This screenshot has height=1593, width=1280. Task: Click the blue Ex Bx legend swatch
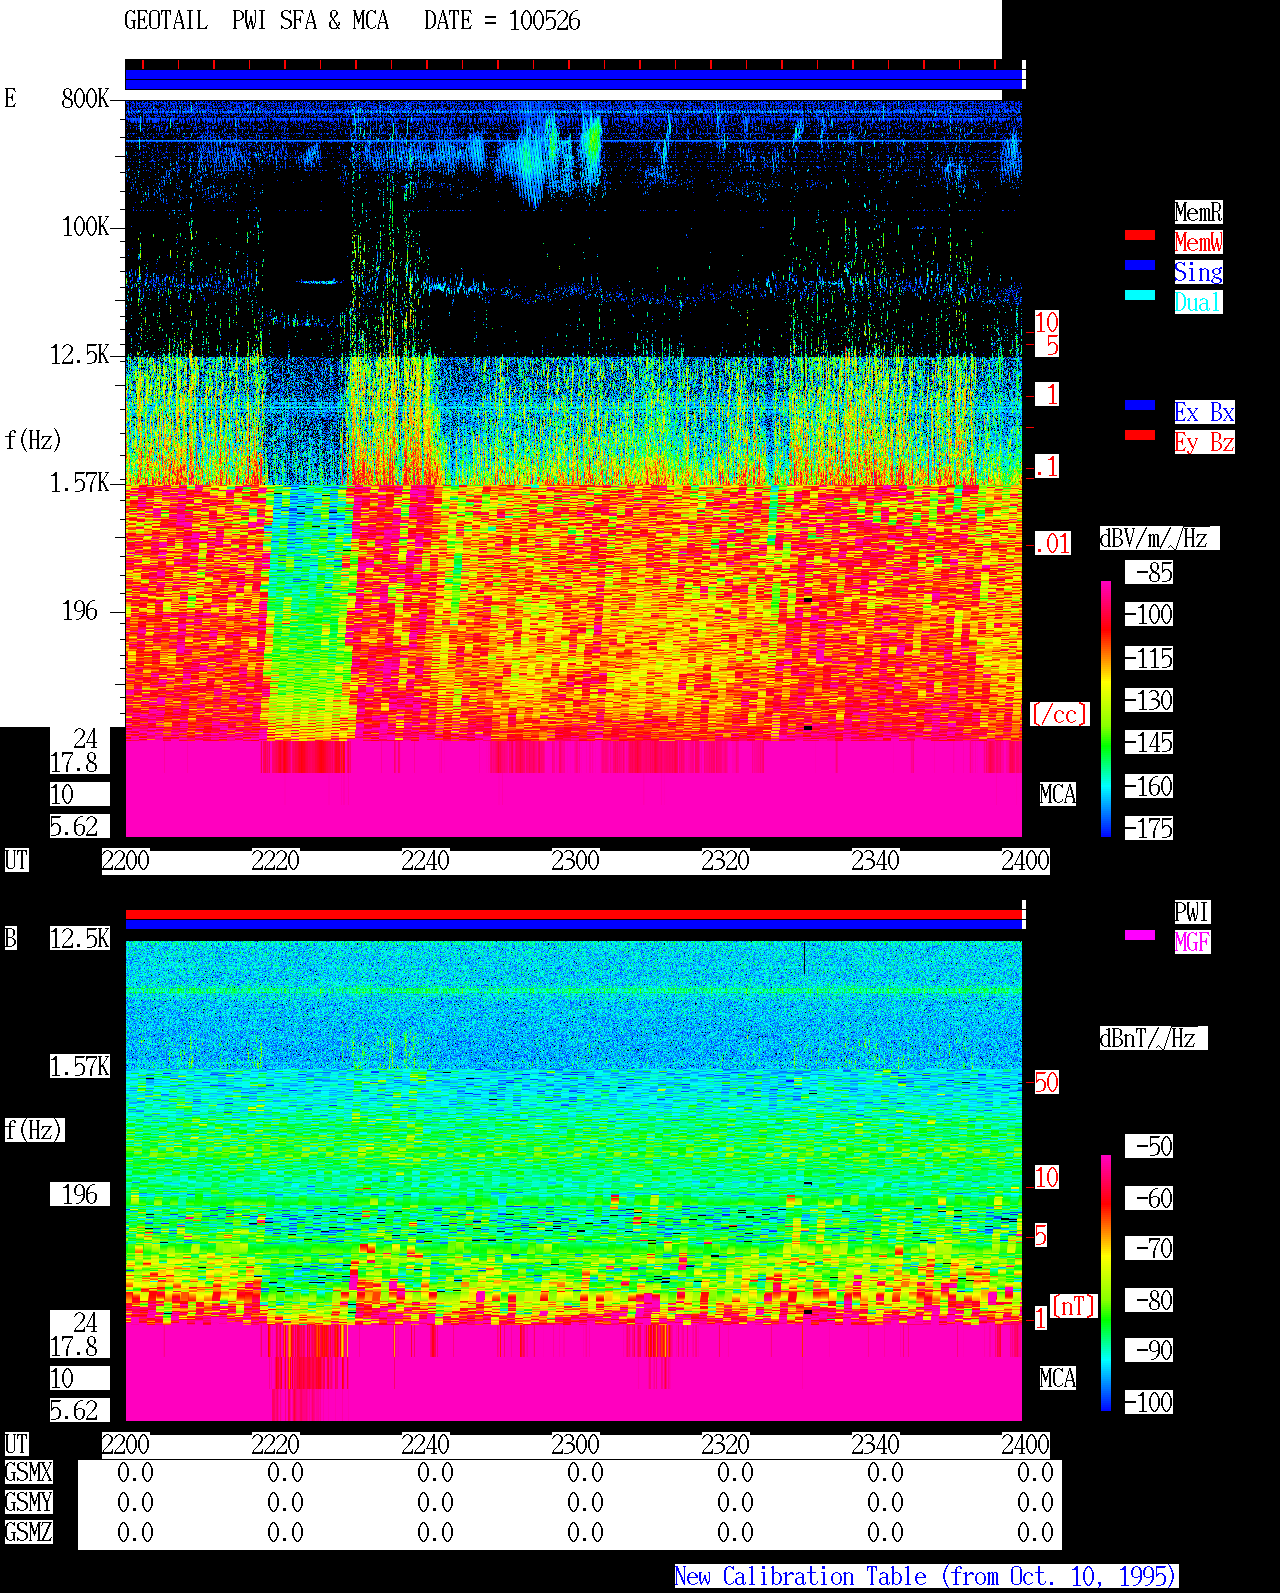click(1140, 405)
